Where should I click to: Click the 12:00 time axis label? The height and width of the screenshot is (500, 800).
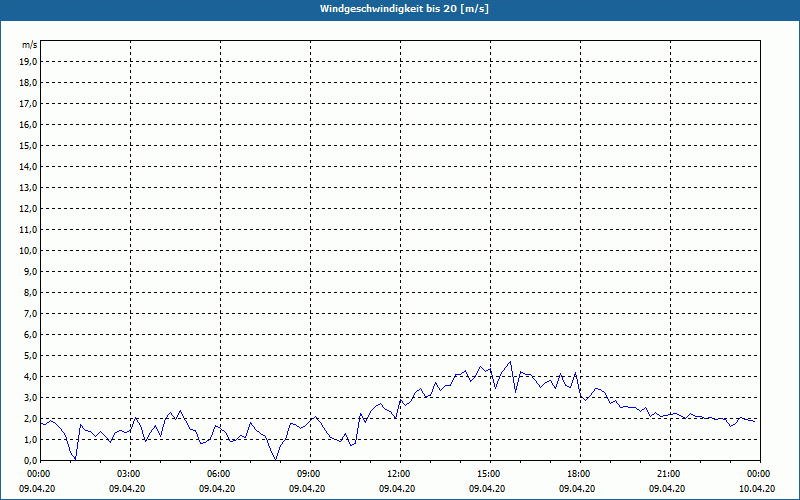(399, 474)
